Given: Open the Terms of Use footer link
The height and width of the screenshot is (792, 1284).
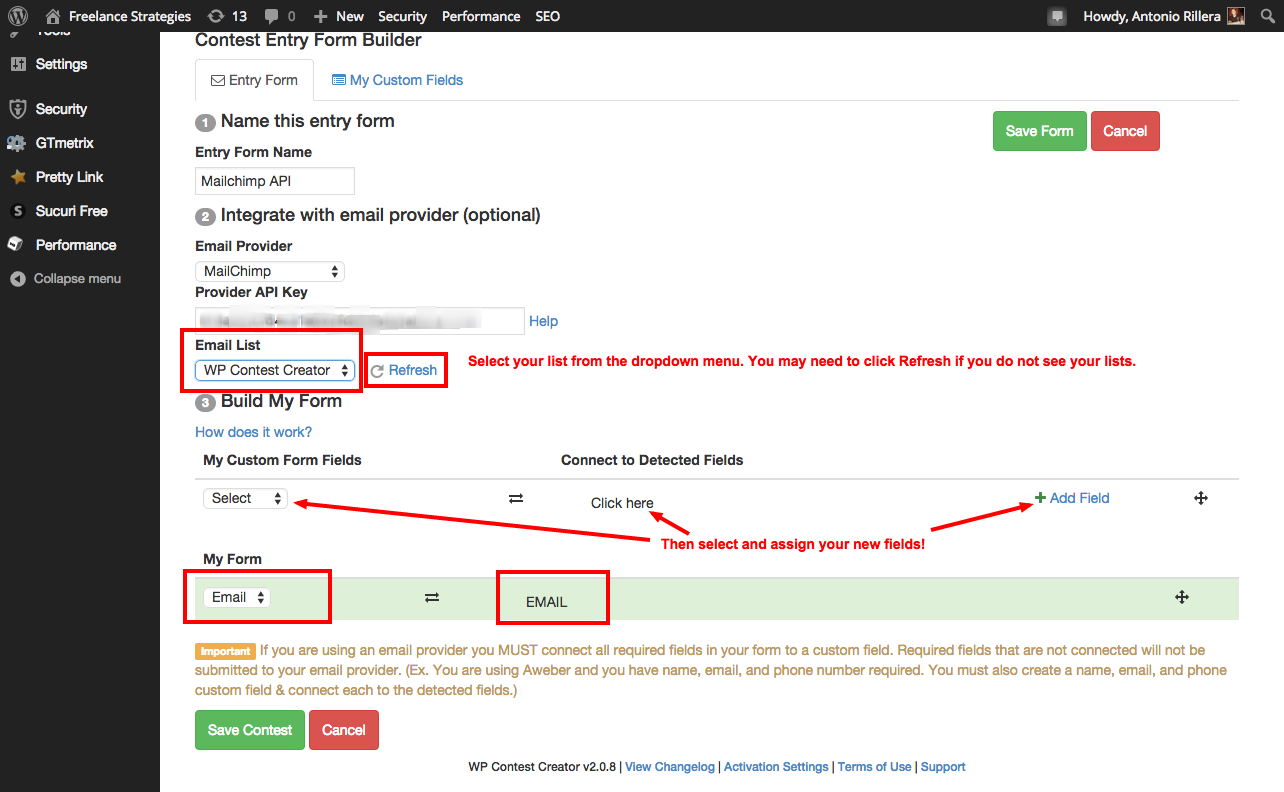Looking at the screenshot, I should [875, 767].
